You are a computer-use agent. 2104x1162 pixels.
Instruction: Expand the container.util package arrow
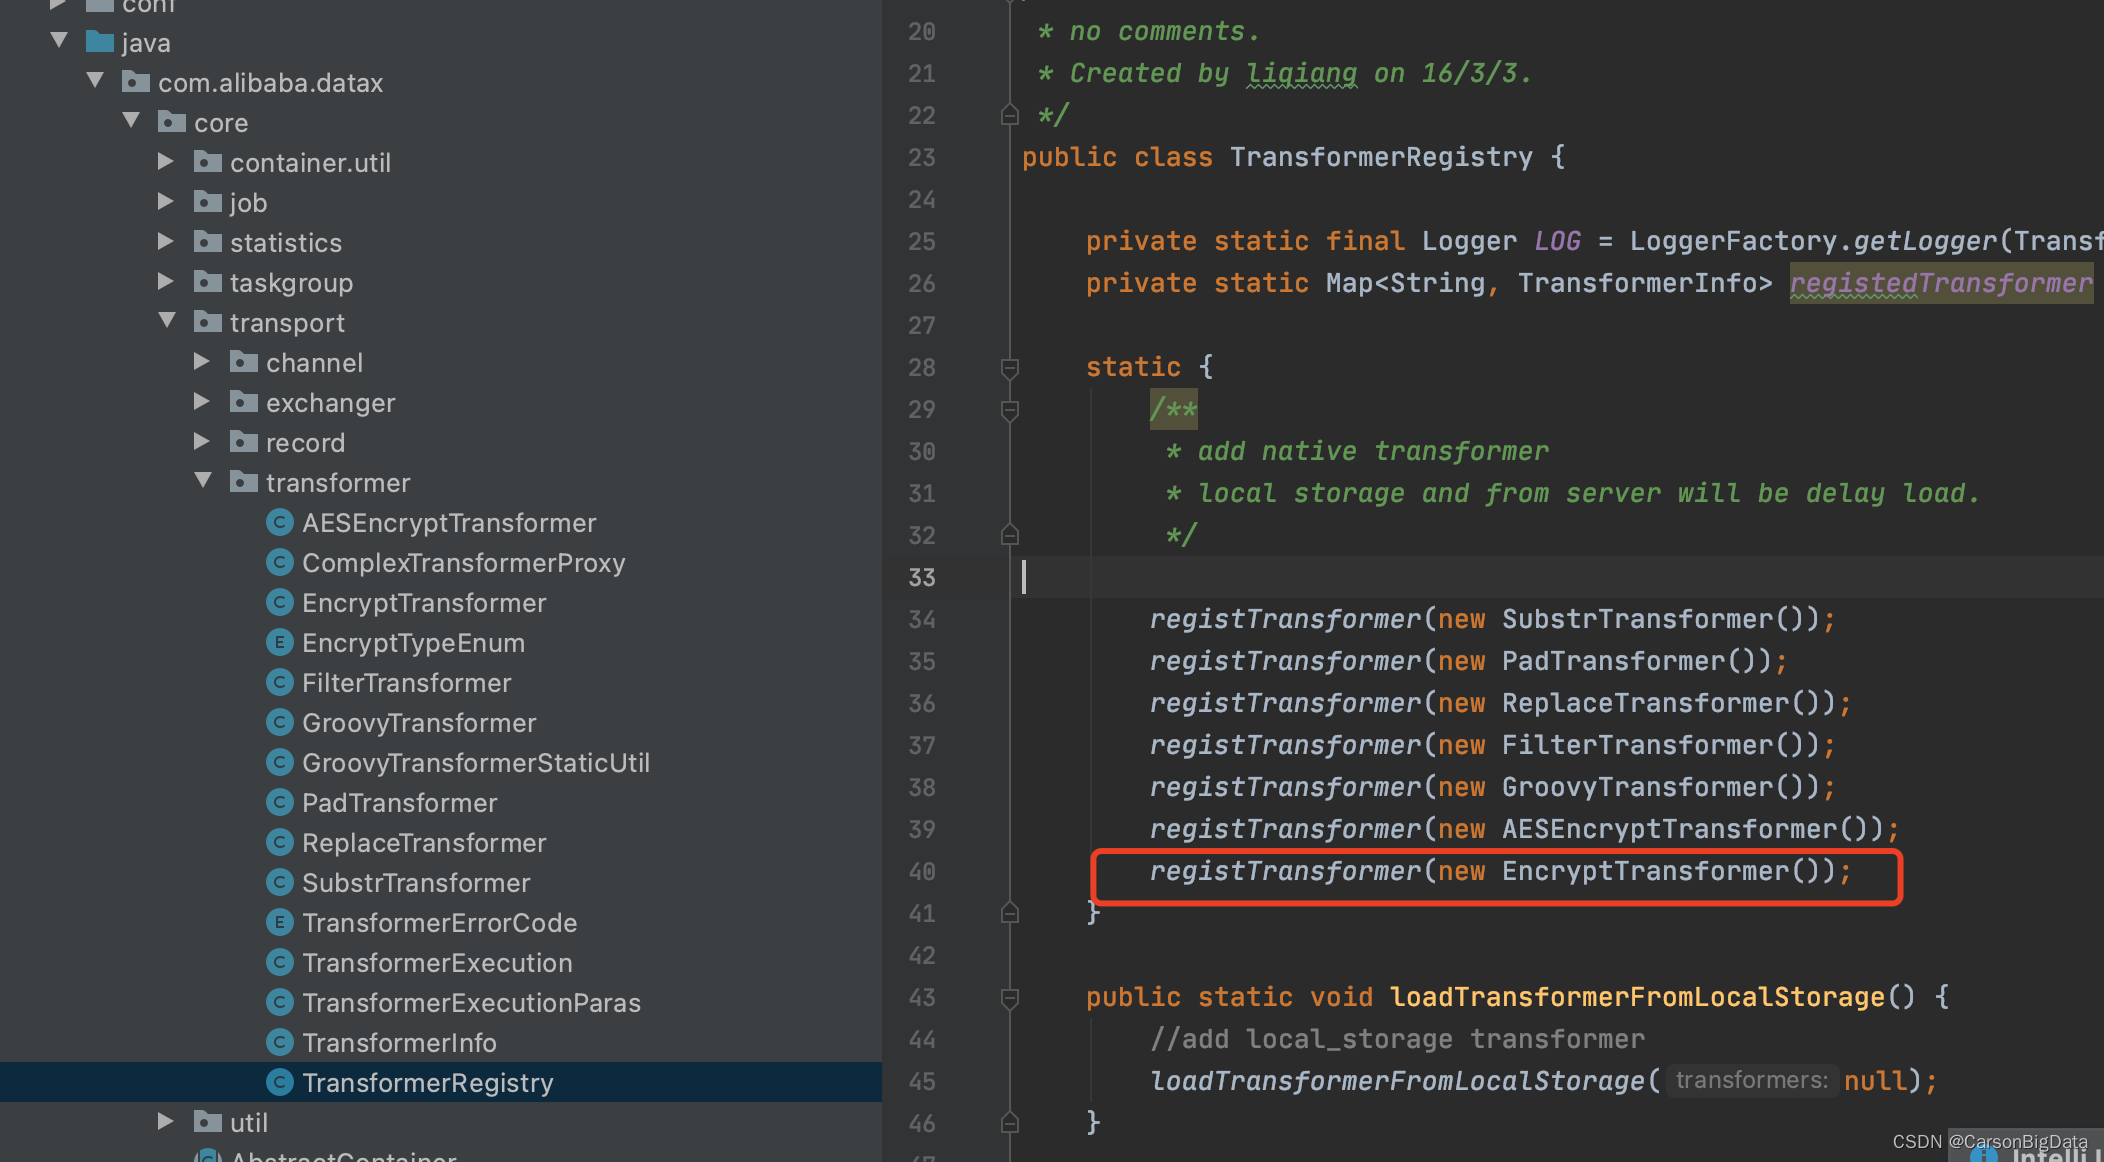coord(166,162)
